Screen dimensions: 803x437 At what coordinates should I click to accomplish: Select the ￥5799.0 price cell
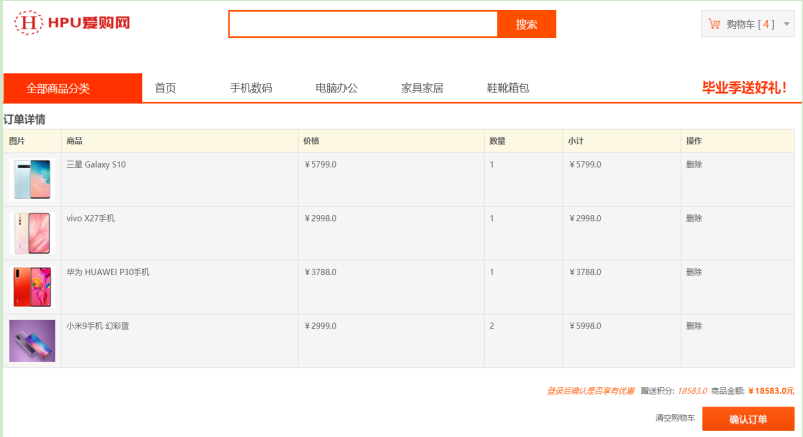321,164
